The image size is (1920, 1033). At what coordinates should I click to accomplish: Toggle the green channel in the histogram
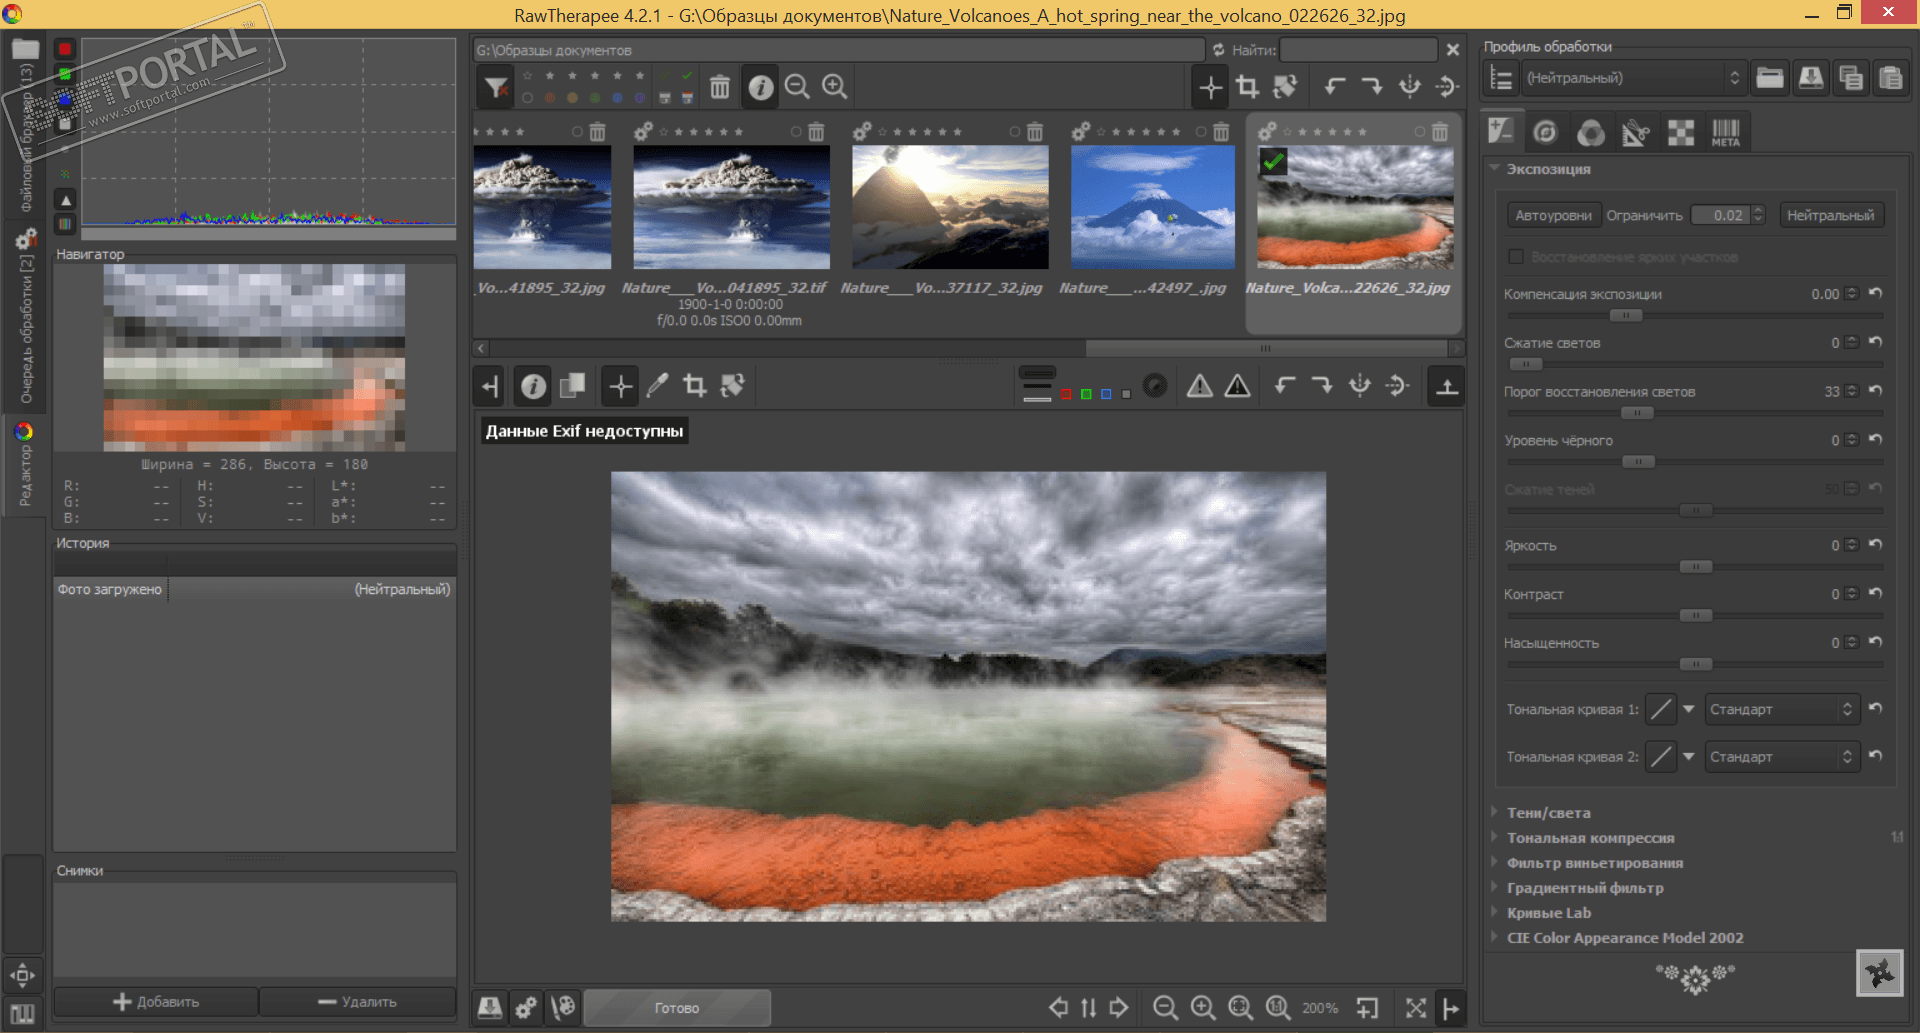65,74
